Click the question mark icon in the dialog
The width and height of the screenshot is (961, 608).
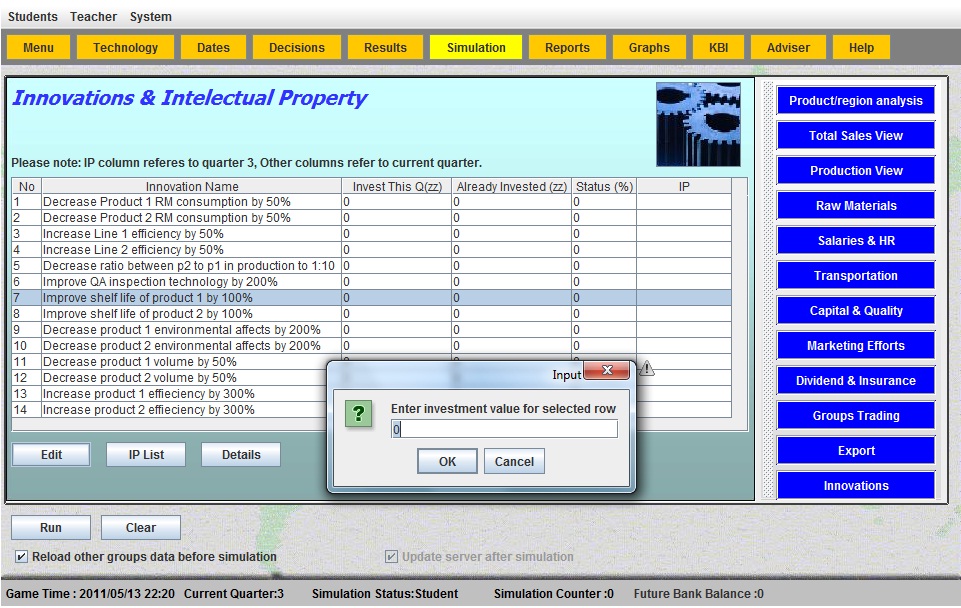pos(359,414)
